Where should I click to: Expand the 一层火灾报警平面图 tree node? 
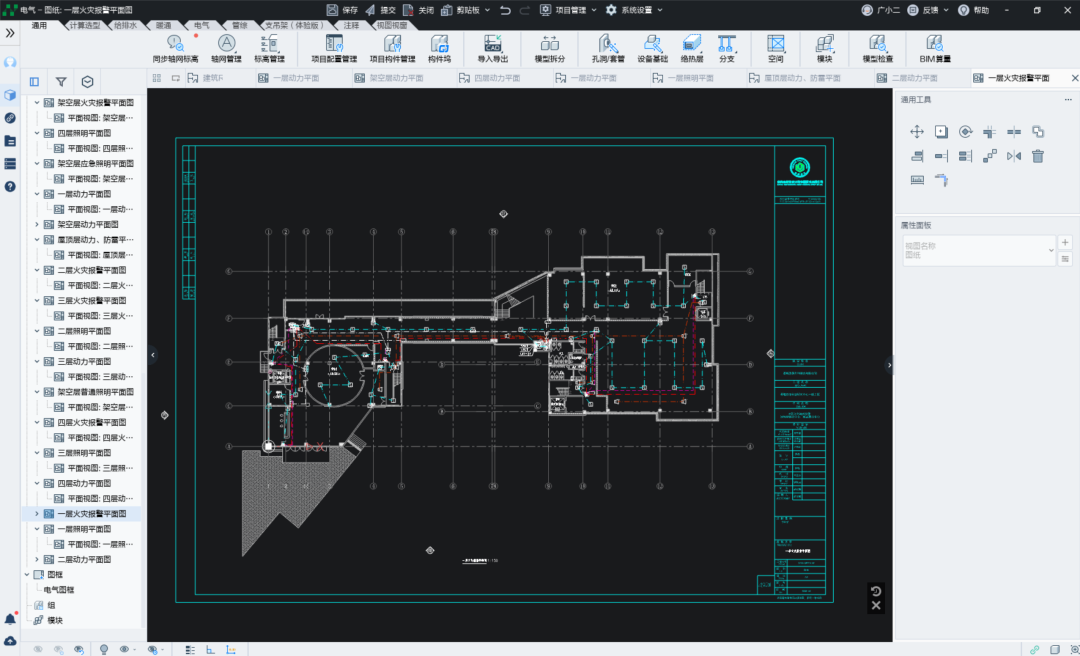click(x=37, y=514)
